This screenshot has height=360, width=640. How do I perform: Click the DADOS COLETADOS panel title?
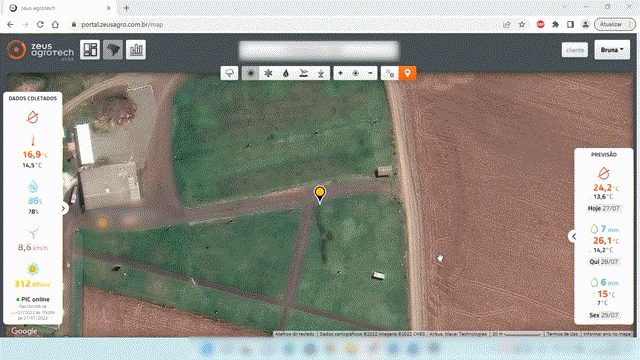click(33, 98)
